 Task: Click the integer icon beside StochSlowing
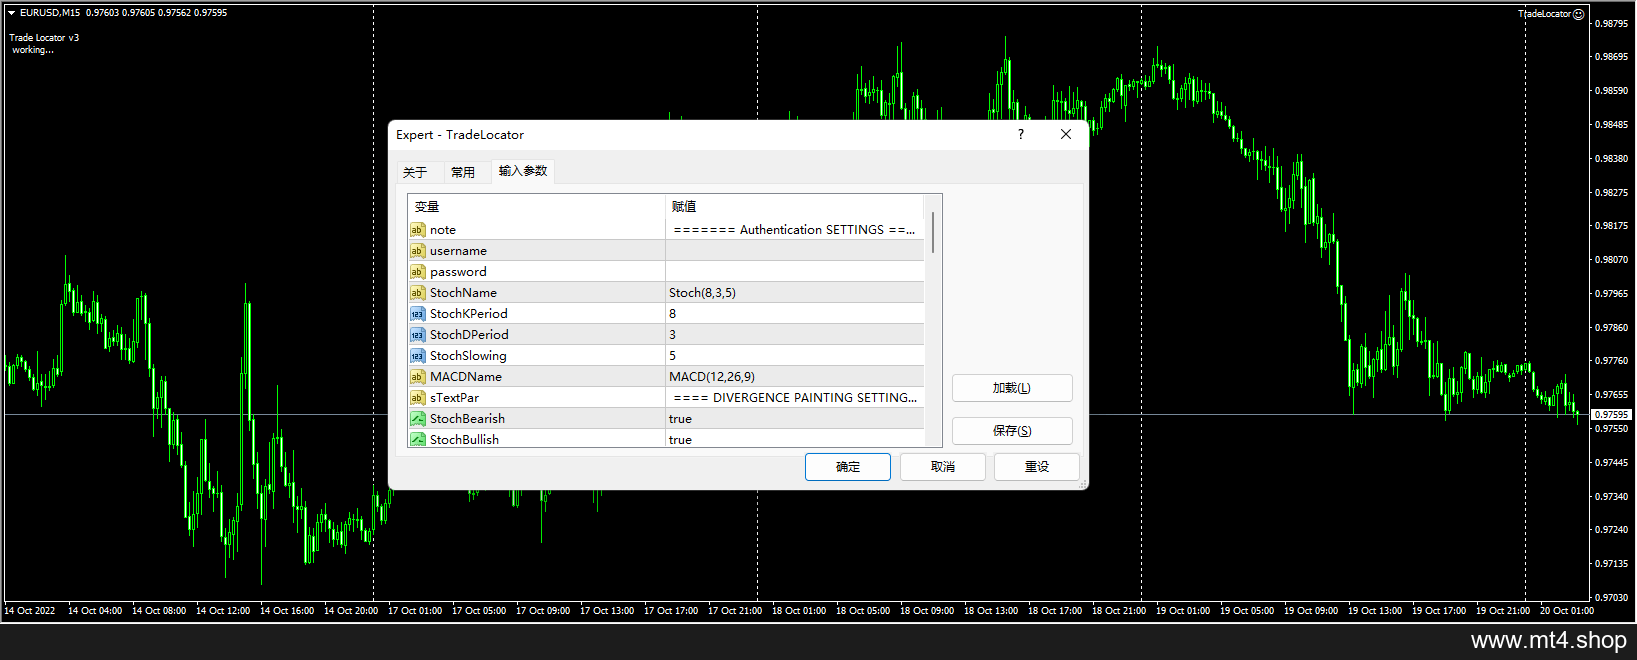click(x=417, y=356)
